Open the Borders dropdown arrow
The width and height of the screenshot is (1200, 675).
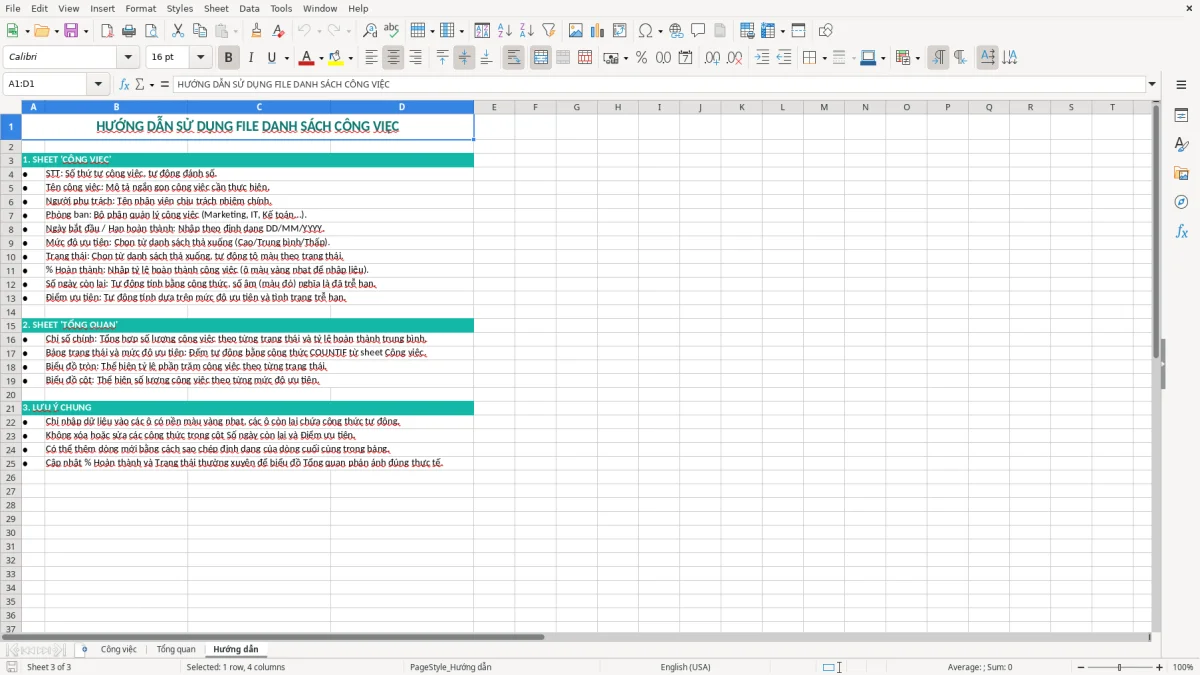pyautogui.click(x=824, y=58)
